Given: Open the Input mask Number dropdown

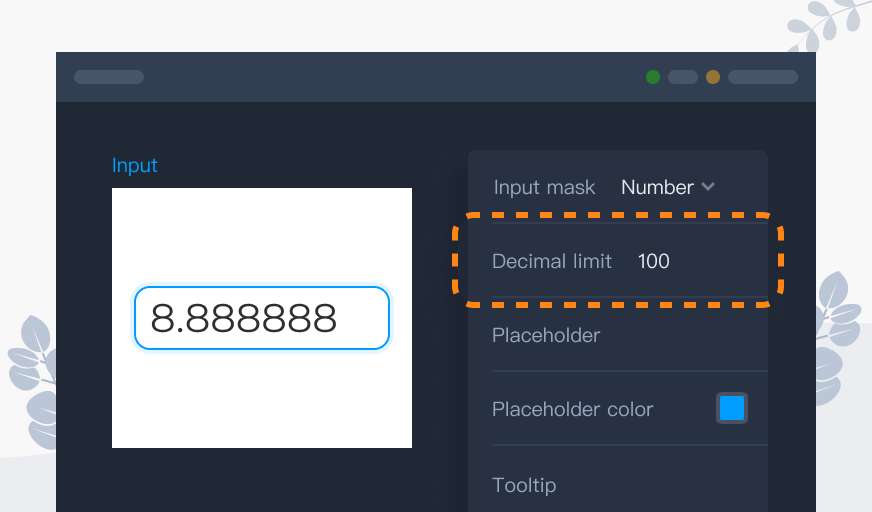Looking at the screenshot, I should click(x=668, y=187).
